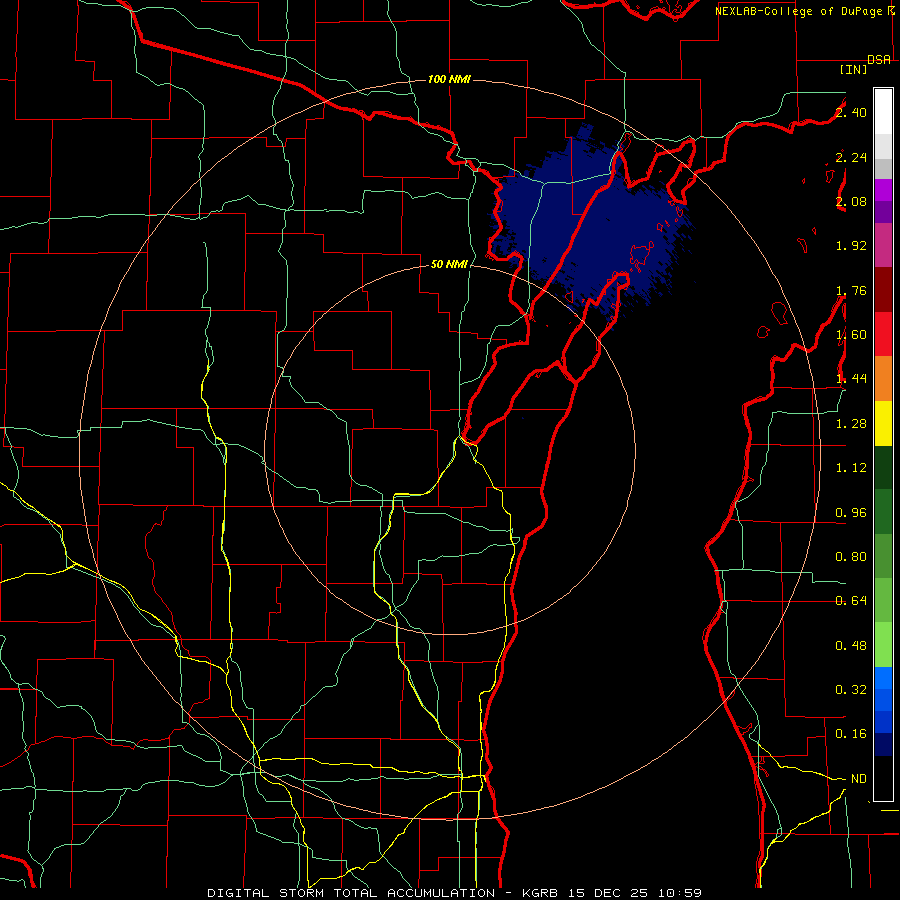
Task: Click the 1.60 legend value
Action: 851,335
